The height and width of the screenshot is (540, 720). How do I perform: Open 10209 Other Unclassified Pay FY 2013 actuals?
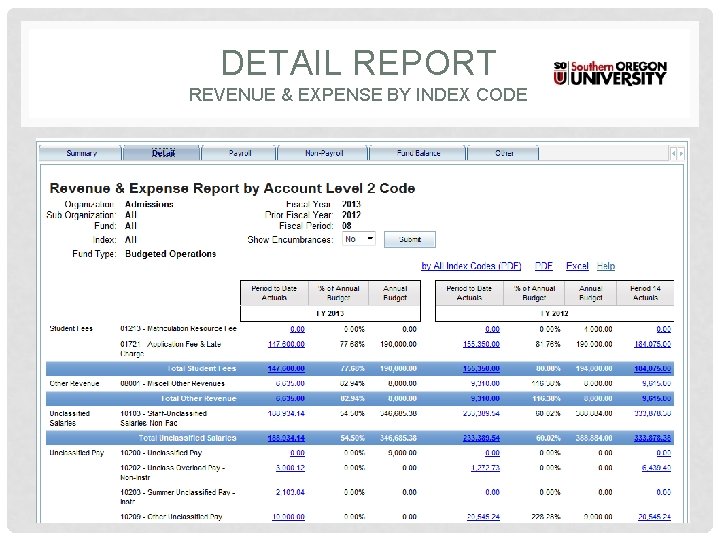click(x=288, y=517)
